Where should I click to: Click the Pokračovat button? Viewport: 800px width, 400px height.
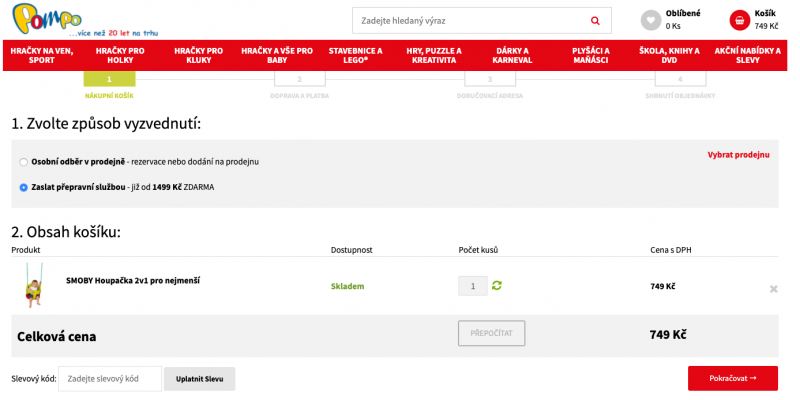pyautogui.click(x=733, y=379)
